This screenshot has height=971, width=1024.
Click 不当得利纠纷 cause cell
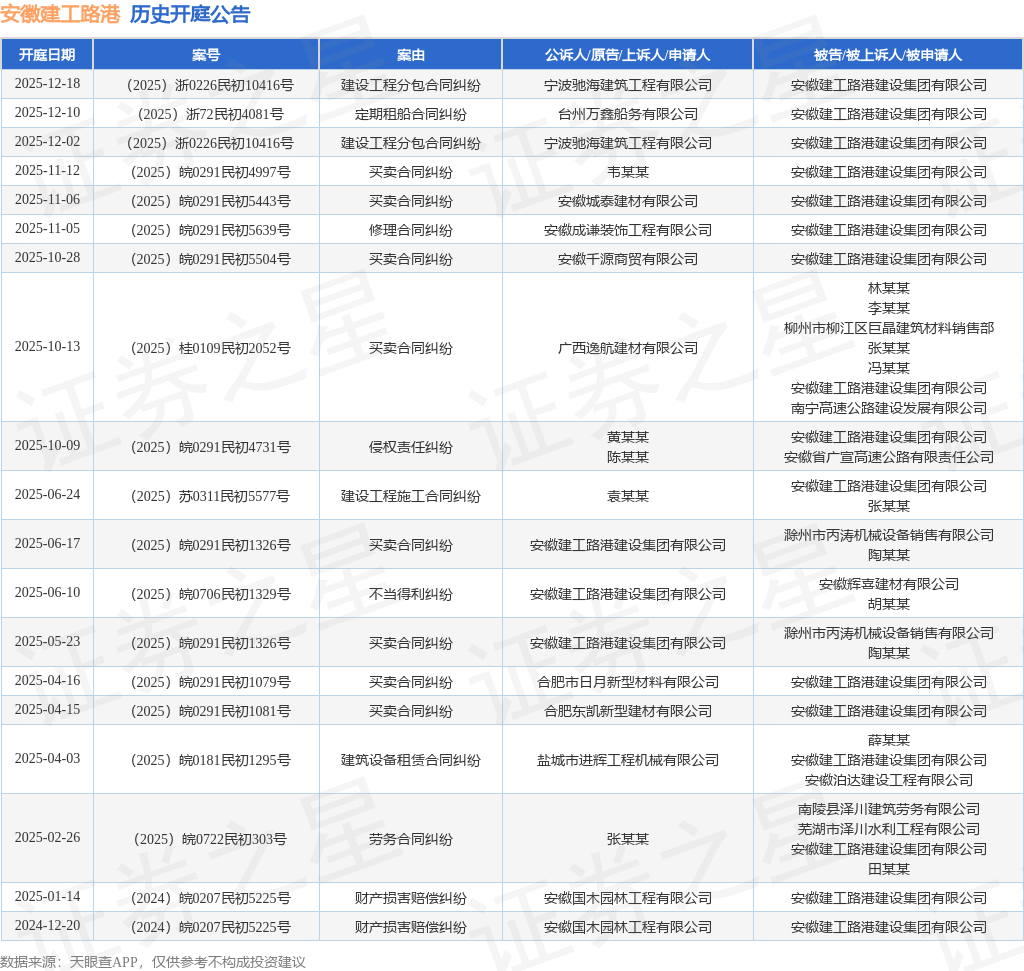click(411, 594)
